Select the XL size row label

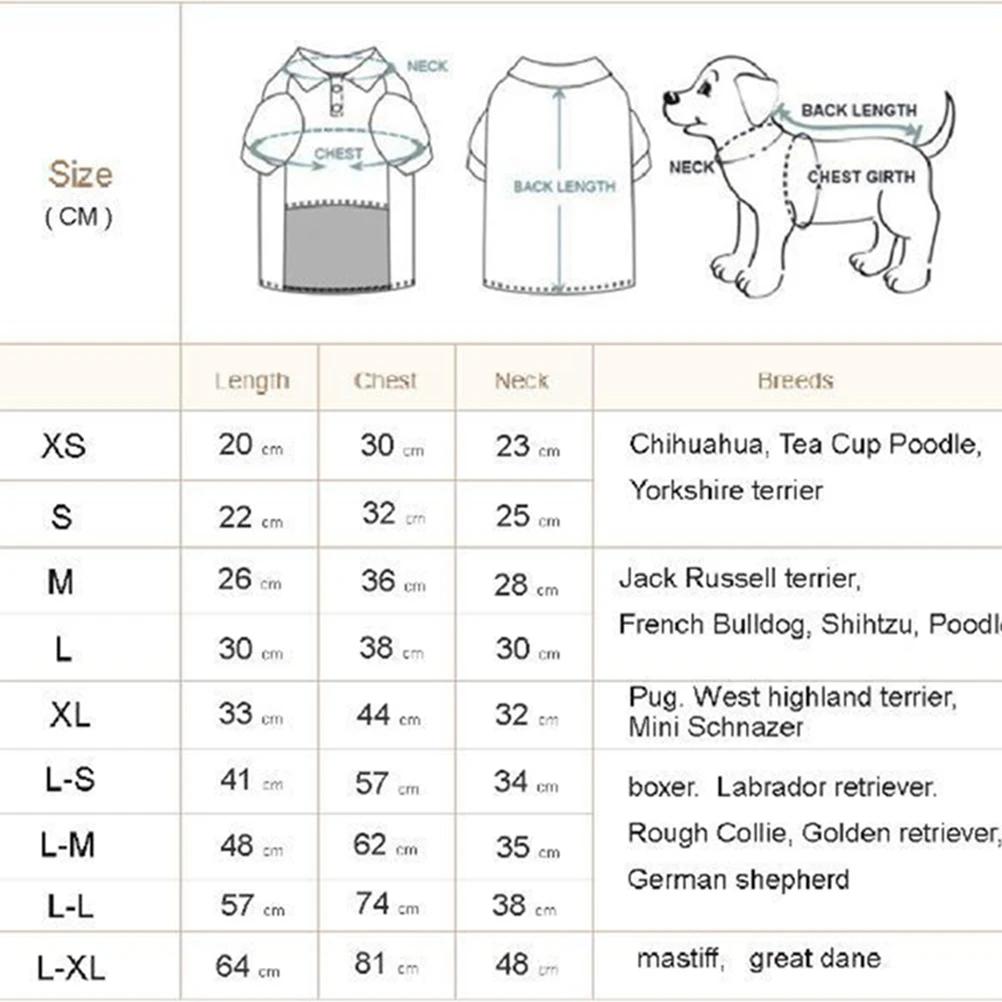(x=69, y=715)
